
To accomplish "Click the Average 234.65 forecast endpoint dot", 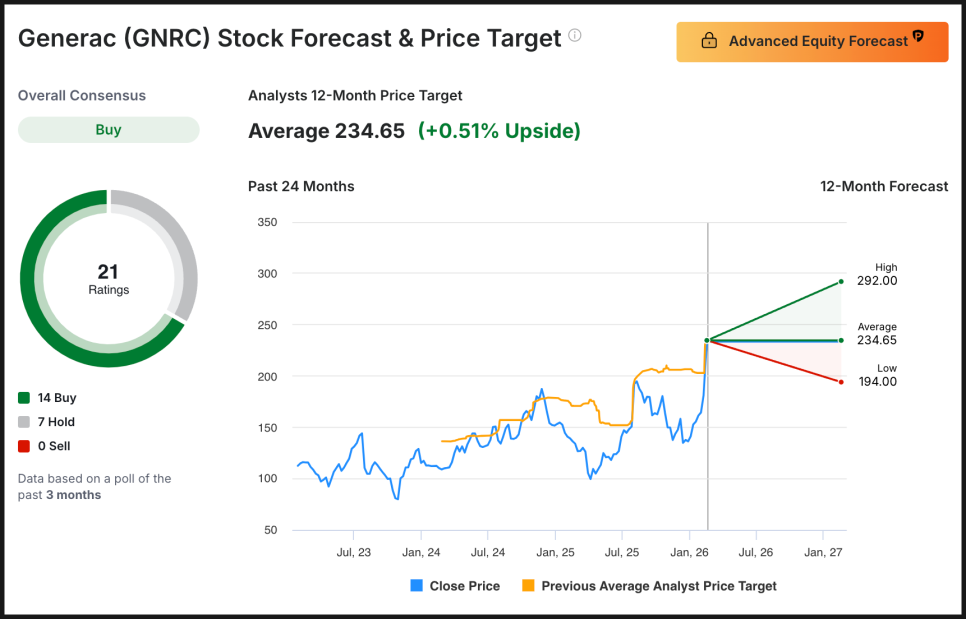I will [x=841, y=340].
